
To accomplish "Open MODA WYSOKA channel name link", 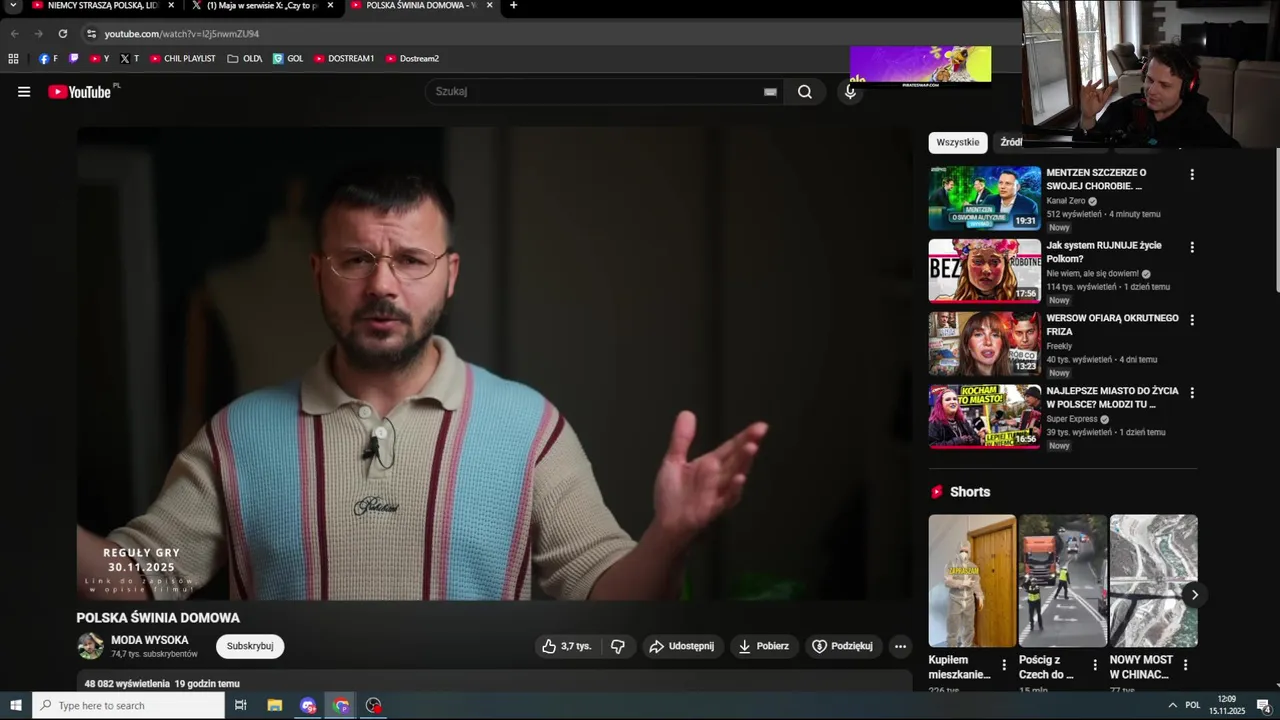I will tap(150, 640).
